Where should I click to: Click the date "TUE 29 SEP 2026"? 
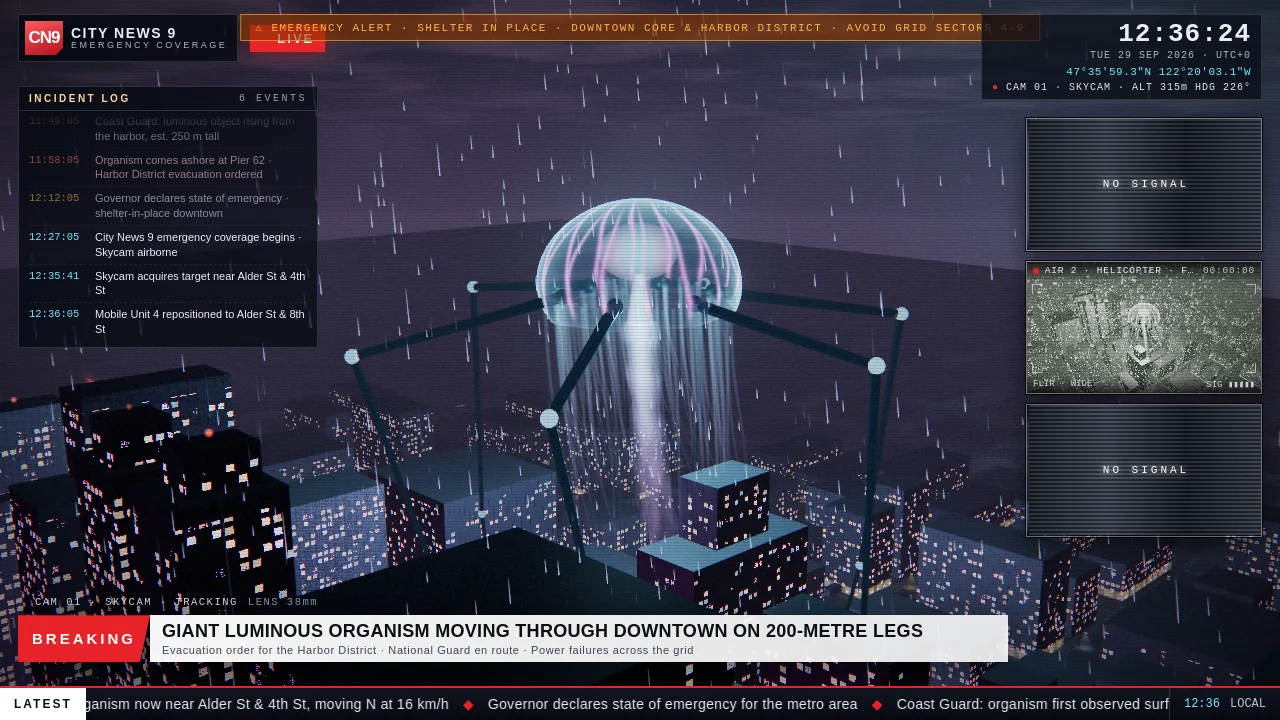pos(1142,56)
